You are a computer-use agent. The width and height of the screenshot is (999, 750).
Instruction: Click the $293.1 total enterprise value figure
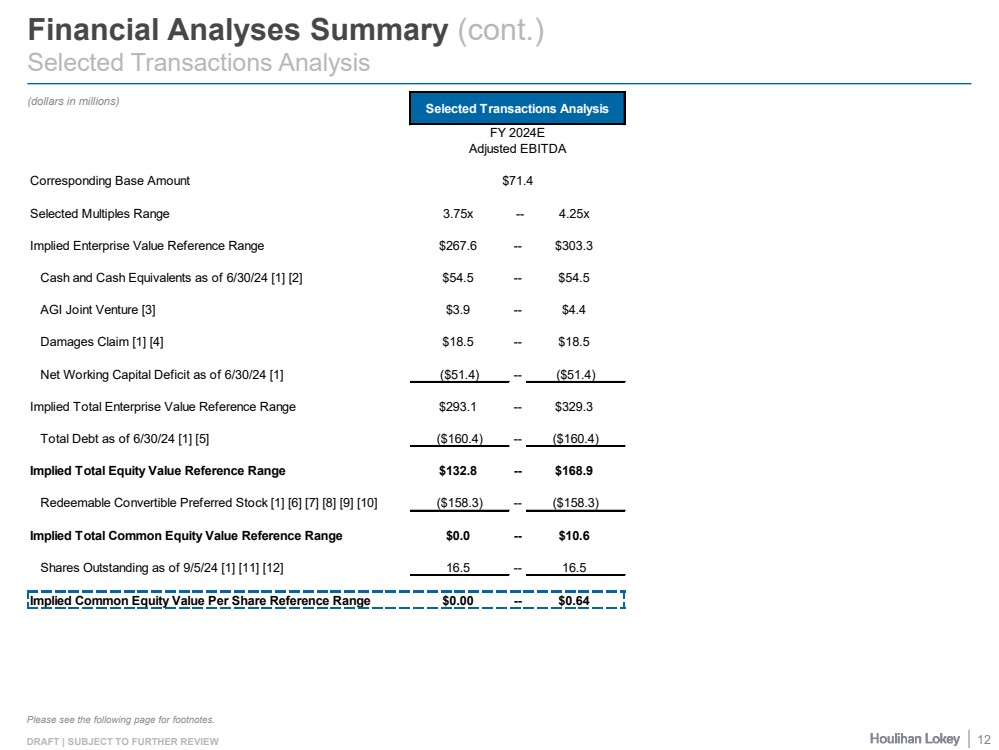(x=458, y=407)
